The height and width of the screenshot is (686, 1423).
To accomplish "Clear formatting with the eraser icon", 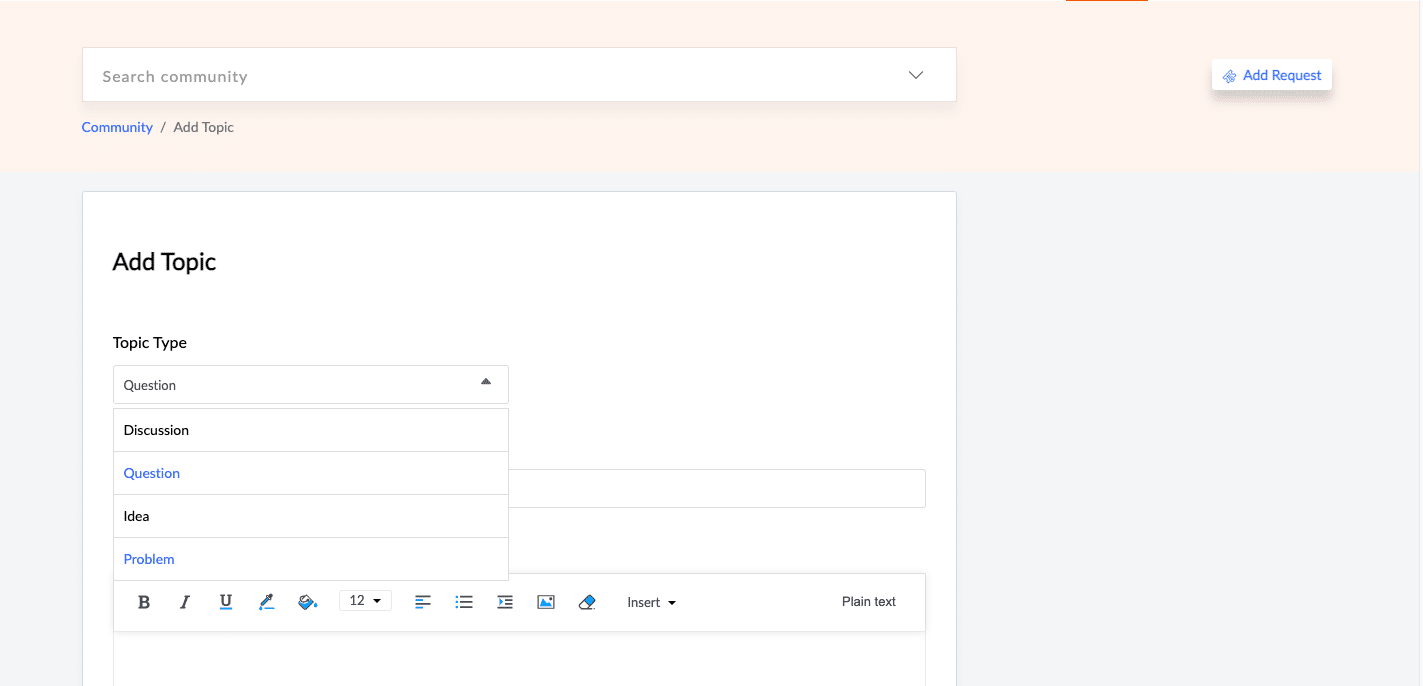I will 587,602.
